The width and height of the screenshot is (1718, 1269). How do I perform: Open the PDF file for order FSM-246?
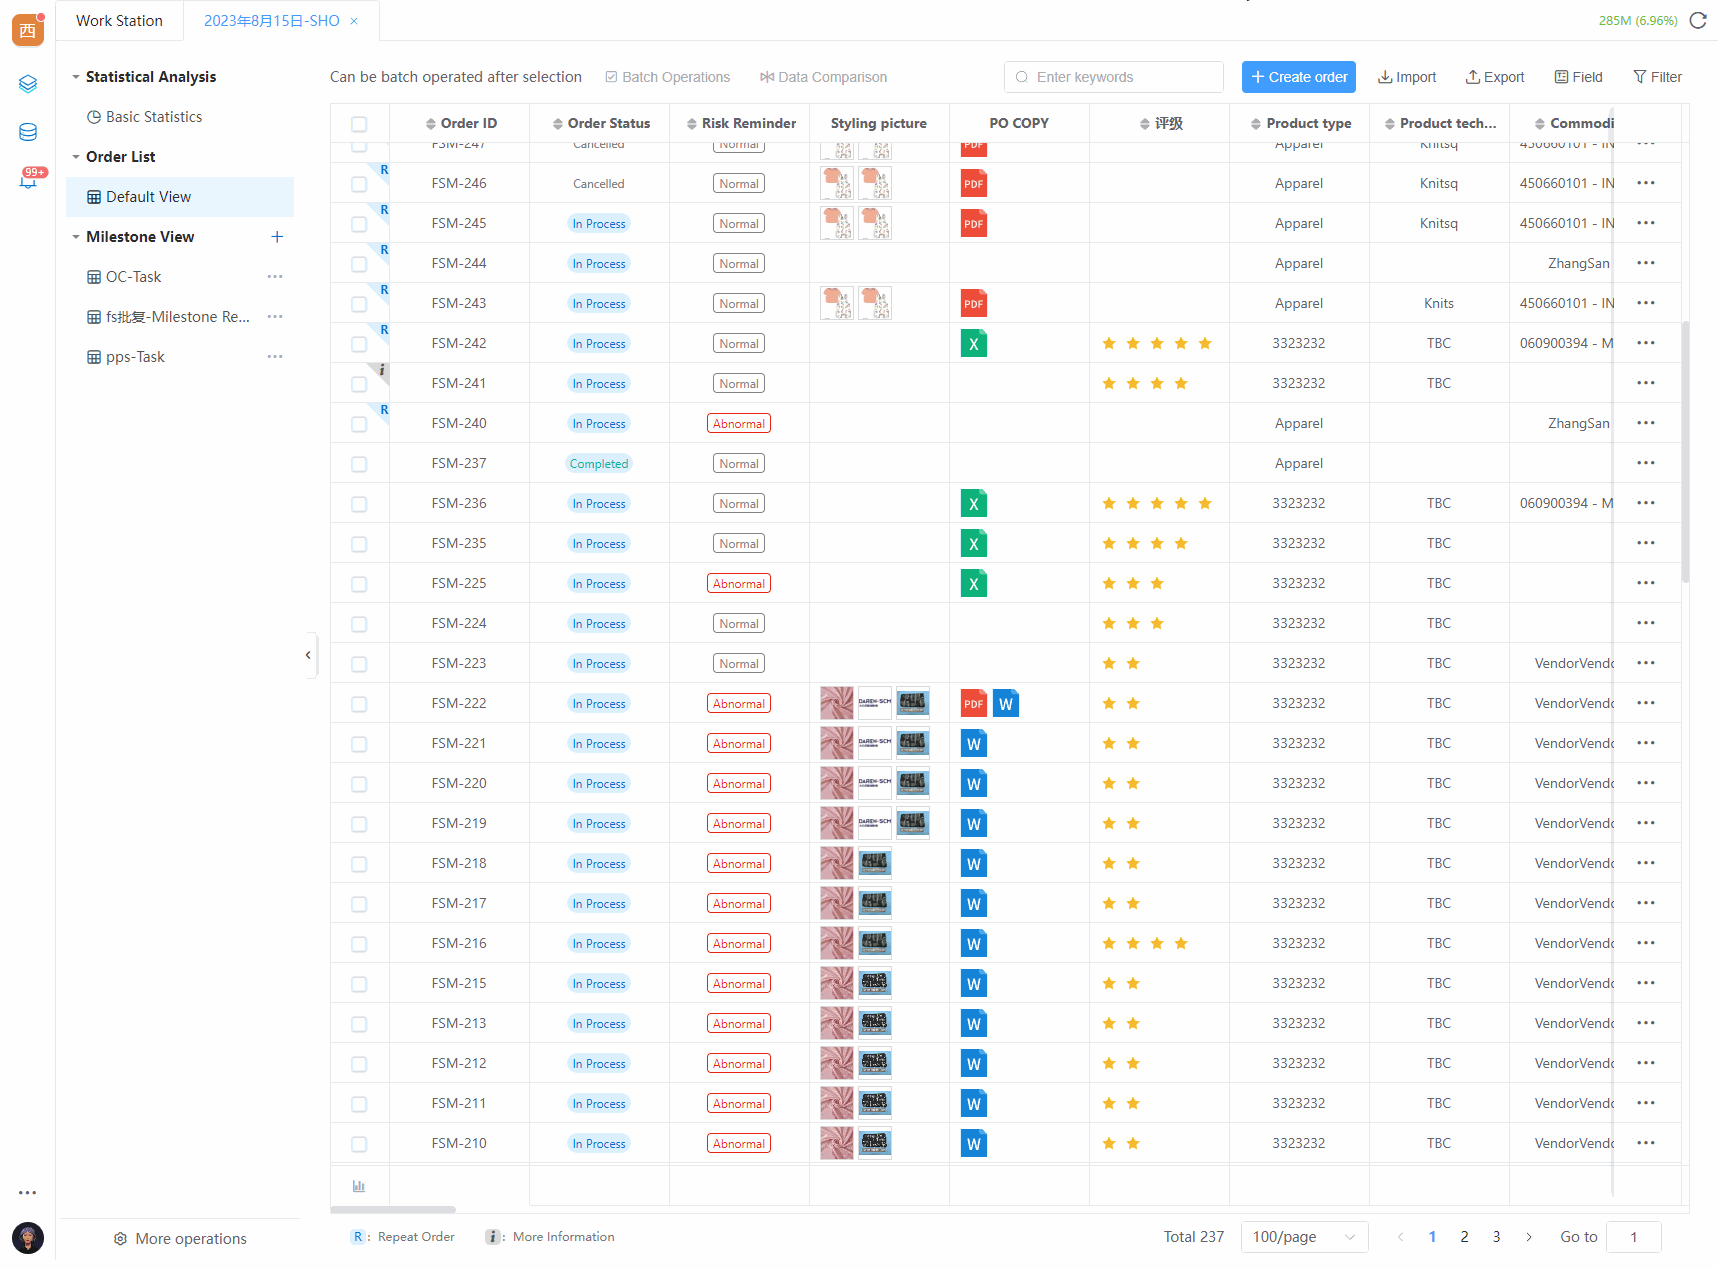coord(973,184)
